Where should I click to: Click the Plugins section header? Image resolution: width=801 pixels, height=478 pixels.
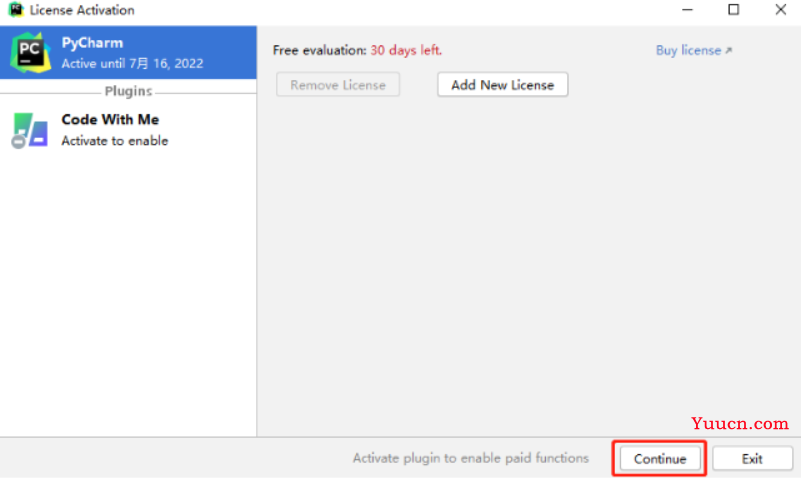click(128, 91)
